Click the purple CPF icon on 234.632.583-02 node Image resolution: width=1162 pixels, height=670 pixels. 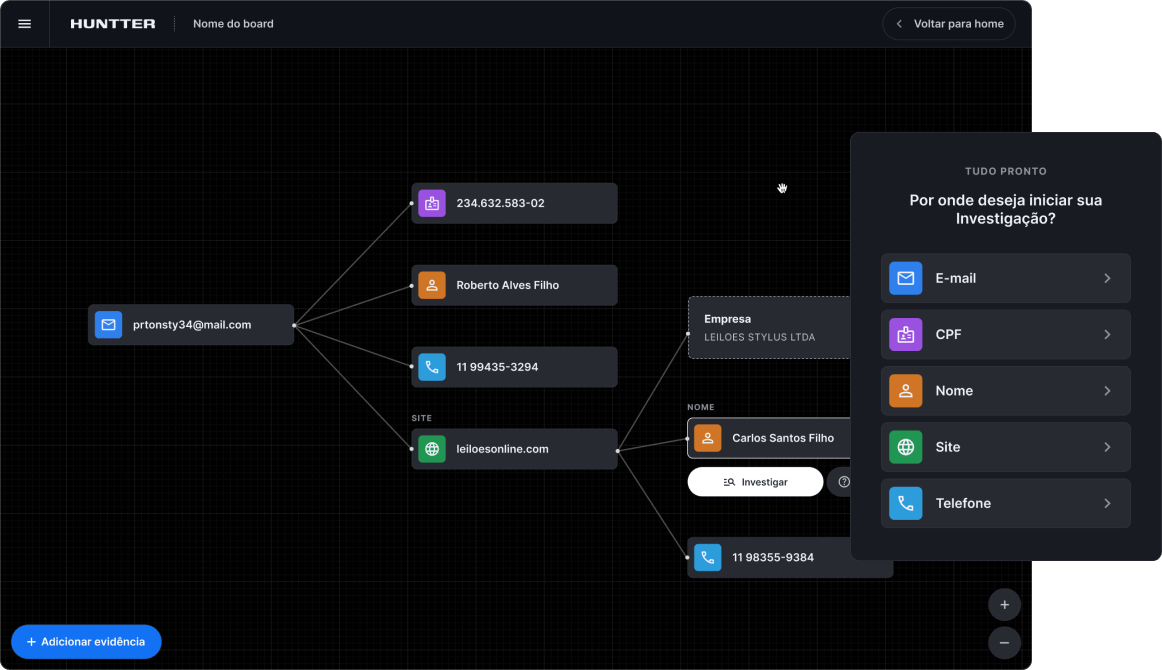[431, 203]
